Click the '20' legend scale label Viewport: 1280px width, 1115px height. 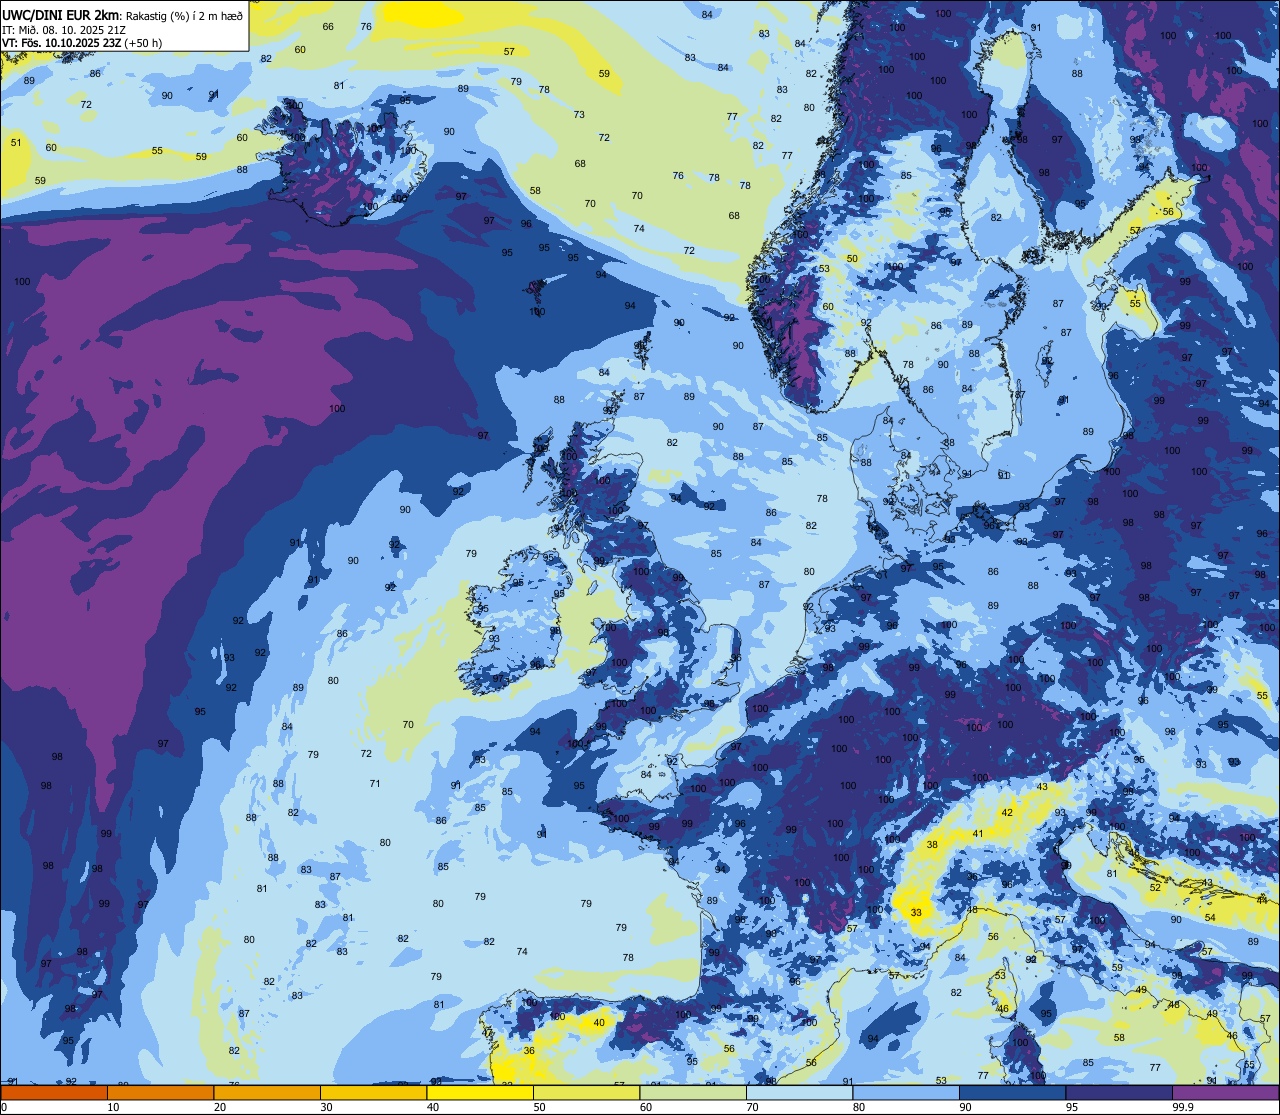click(x=220, y=1106)
